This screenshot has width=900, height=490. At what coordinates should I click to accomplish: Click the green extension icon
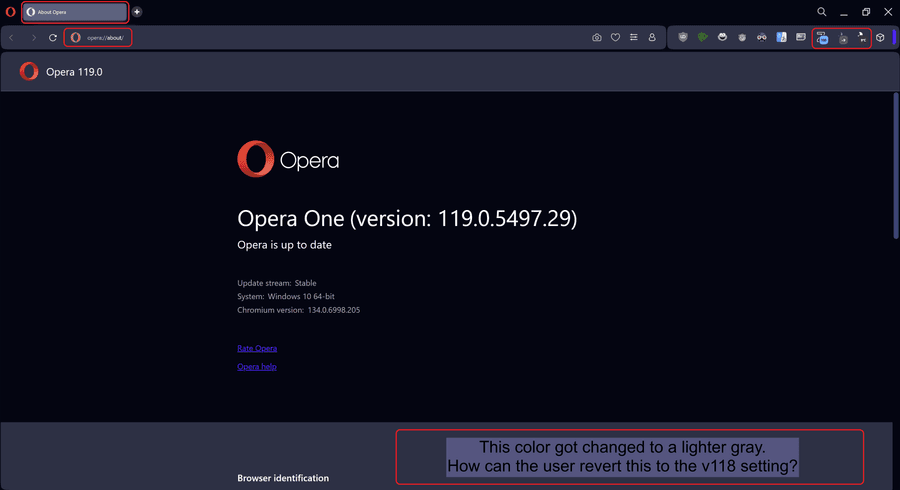point(703,37)
